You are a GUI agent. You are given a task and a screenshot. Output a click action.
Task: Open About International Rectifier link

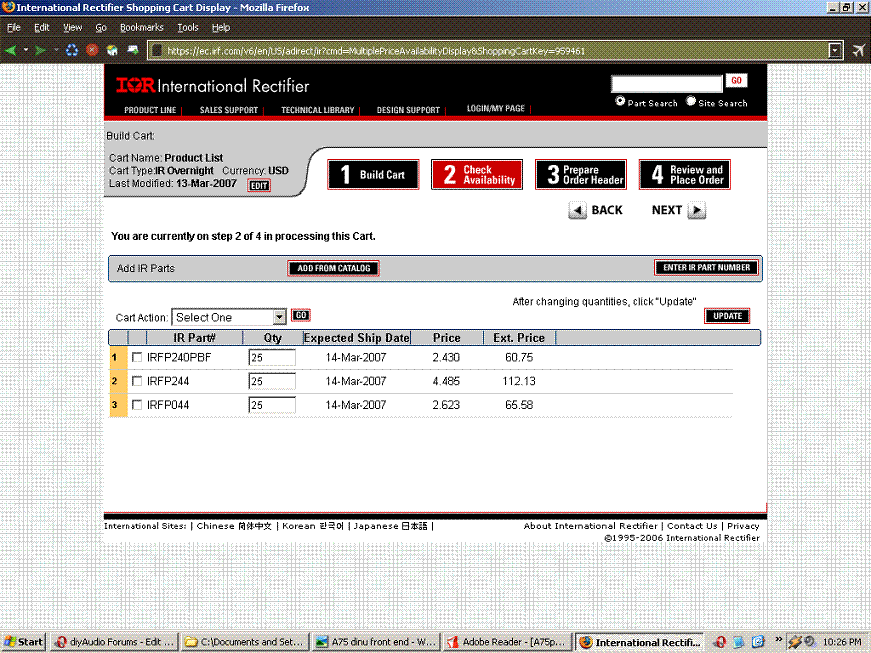click(x=590, y=526)
